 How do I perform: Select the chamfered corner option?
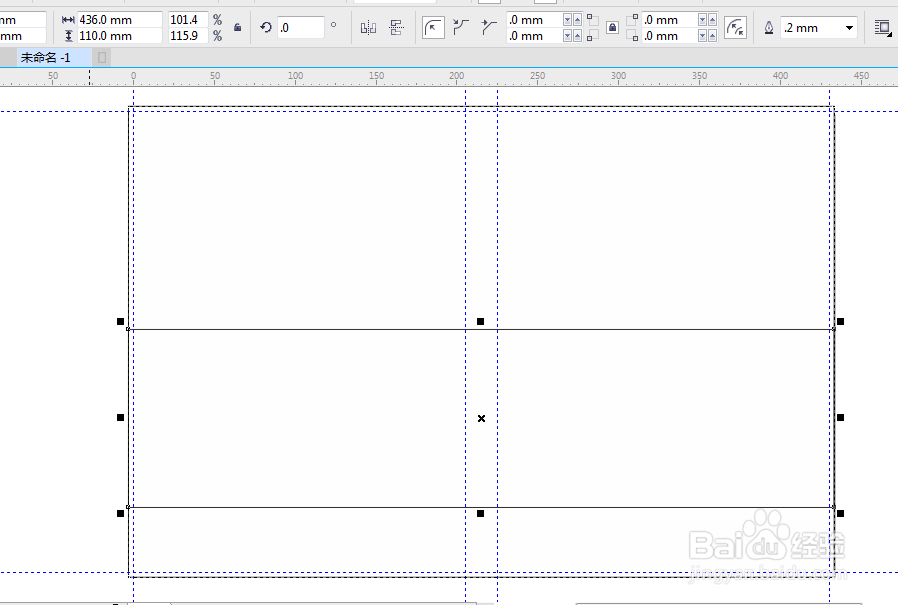[x=489, y=28]
